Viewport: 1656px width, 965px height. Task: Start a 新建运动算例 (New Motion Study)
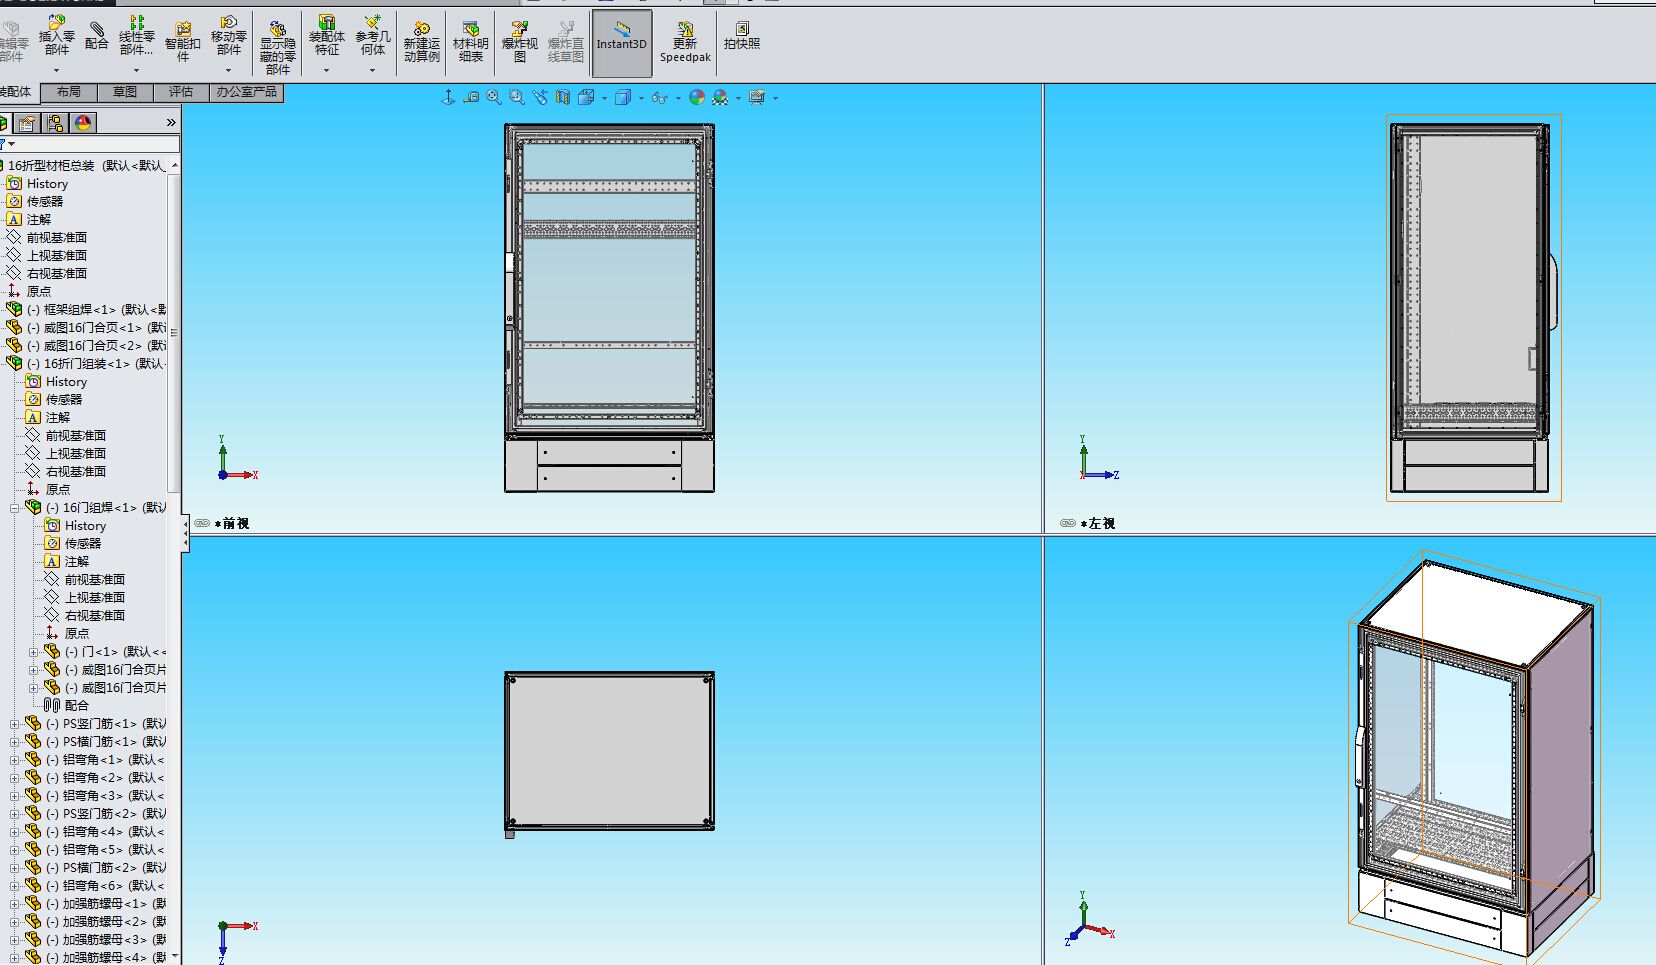[x=422, y=42]
